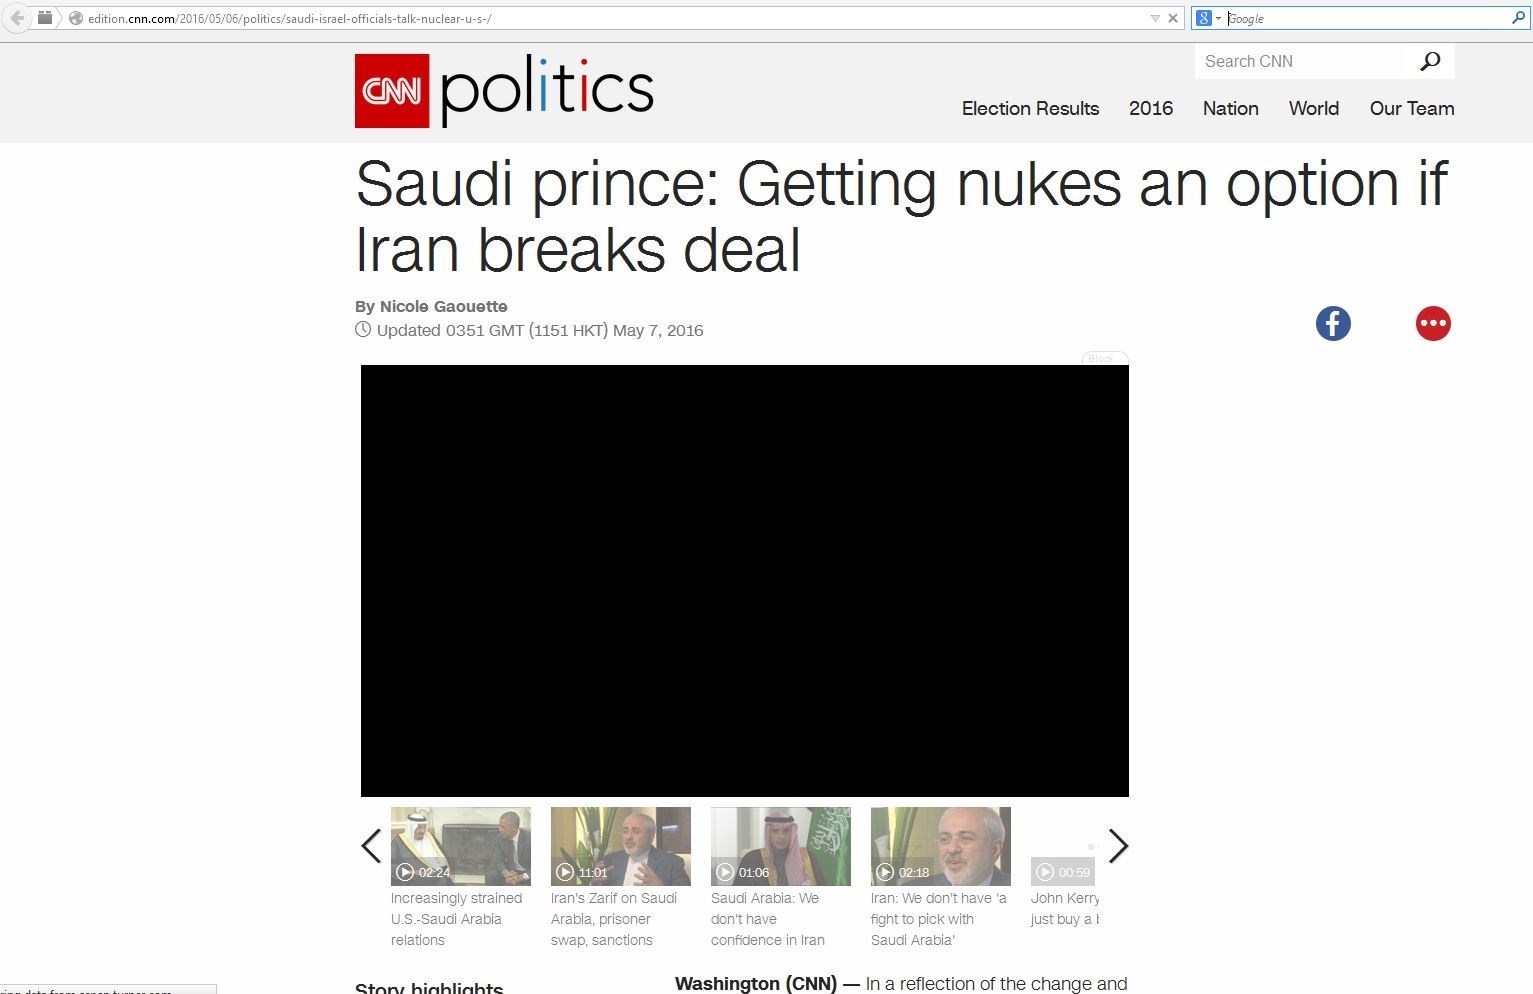Open the Google search engine dropdown

pos(1208,18)
